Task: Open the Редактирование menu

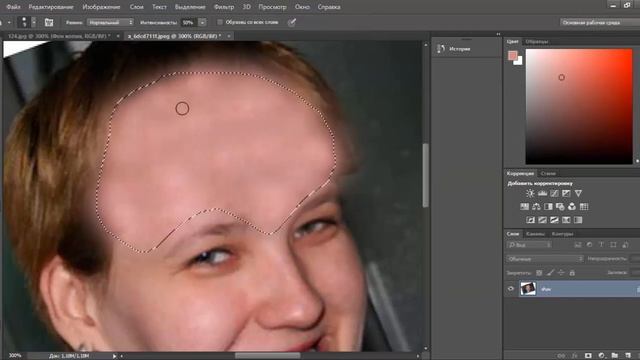Action: 51,7
